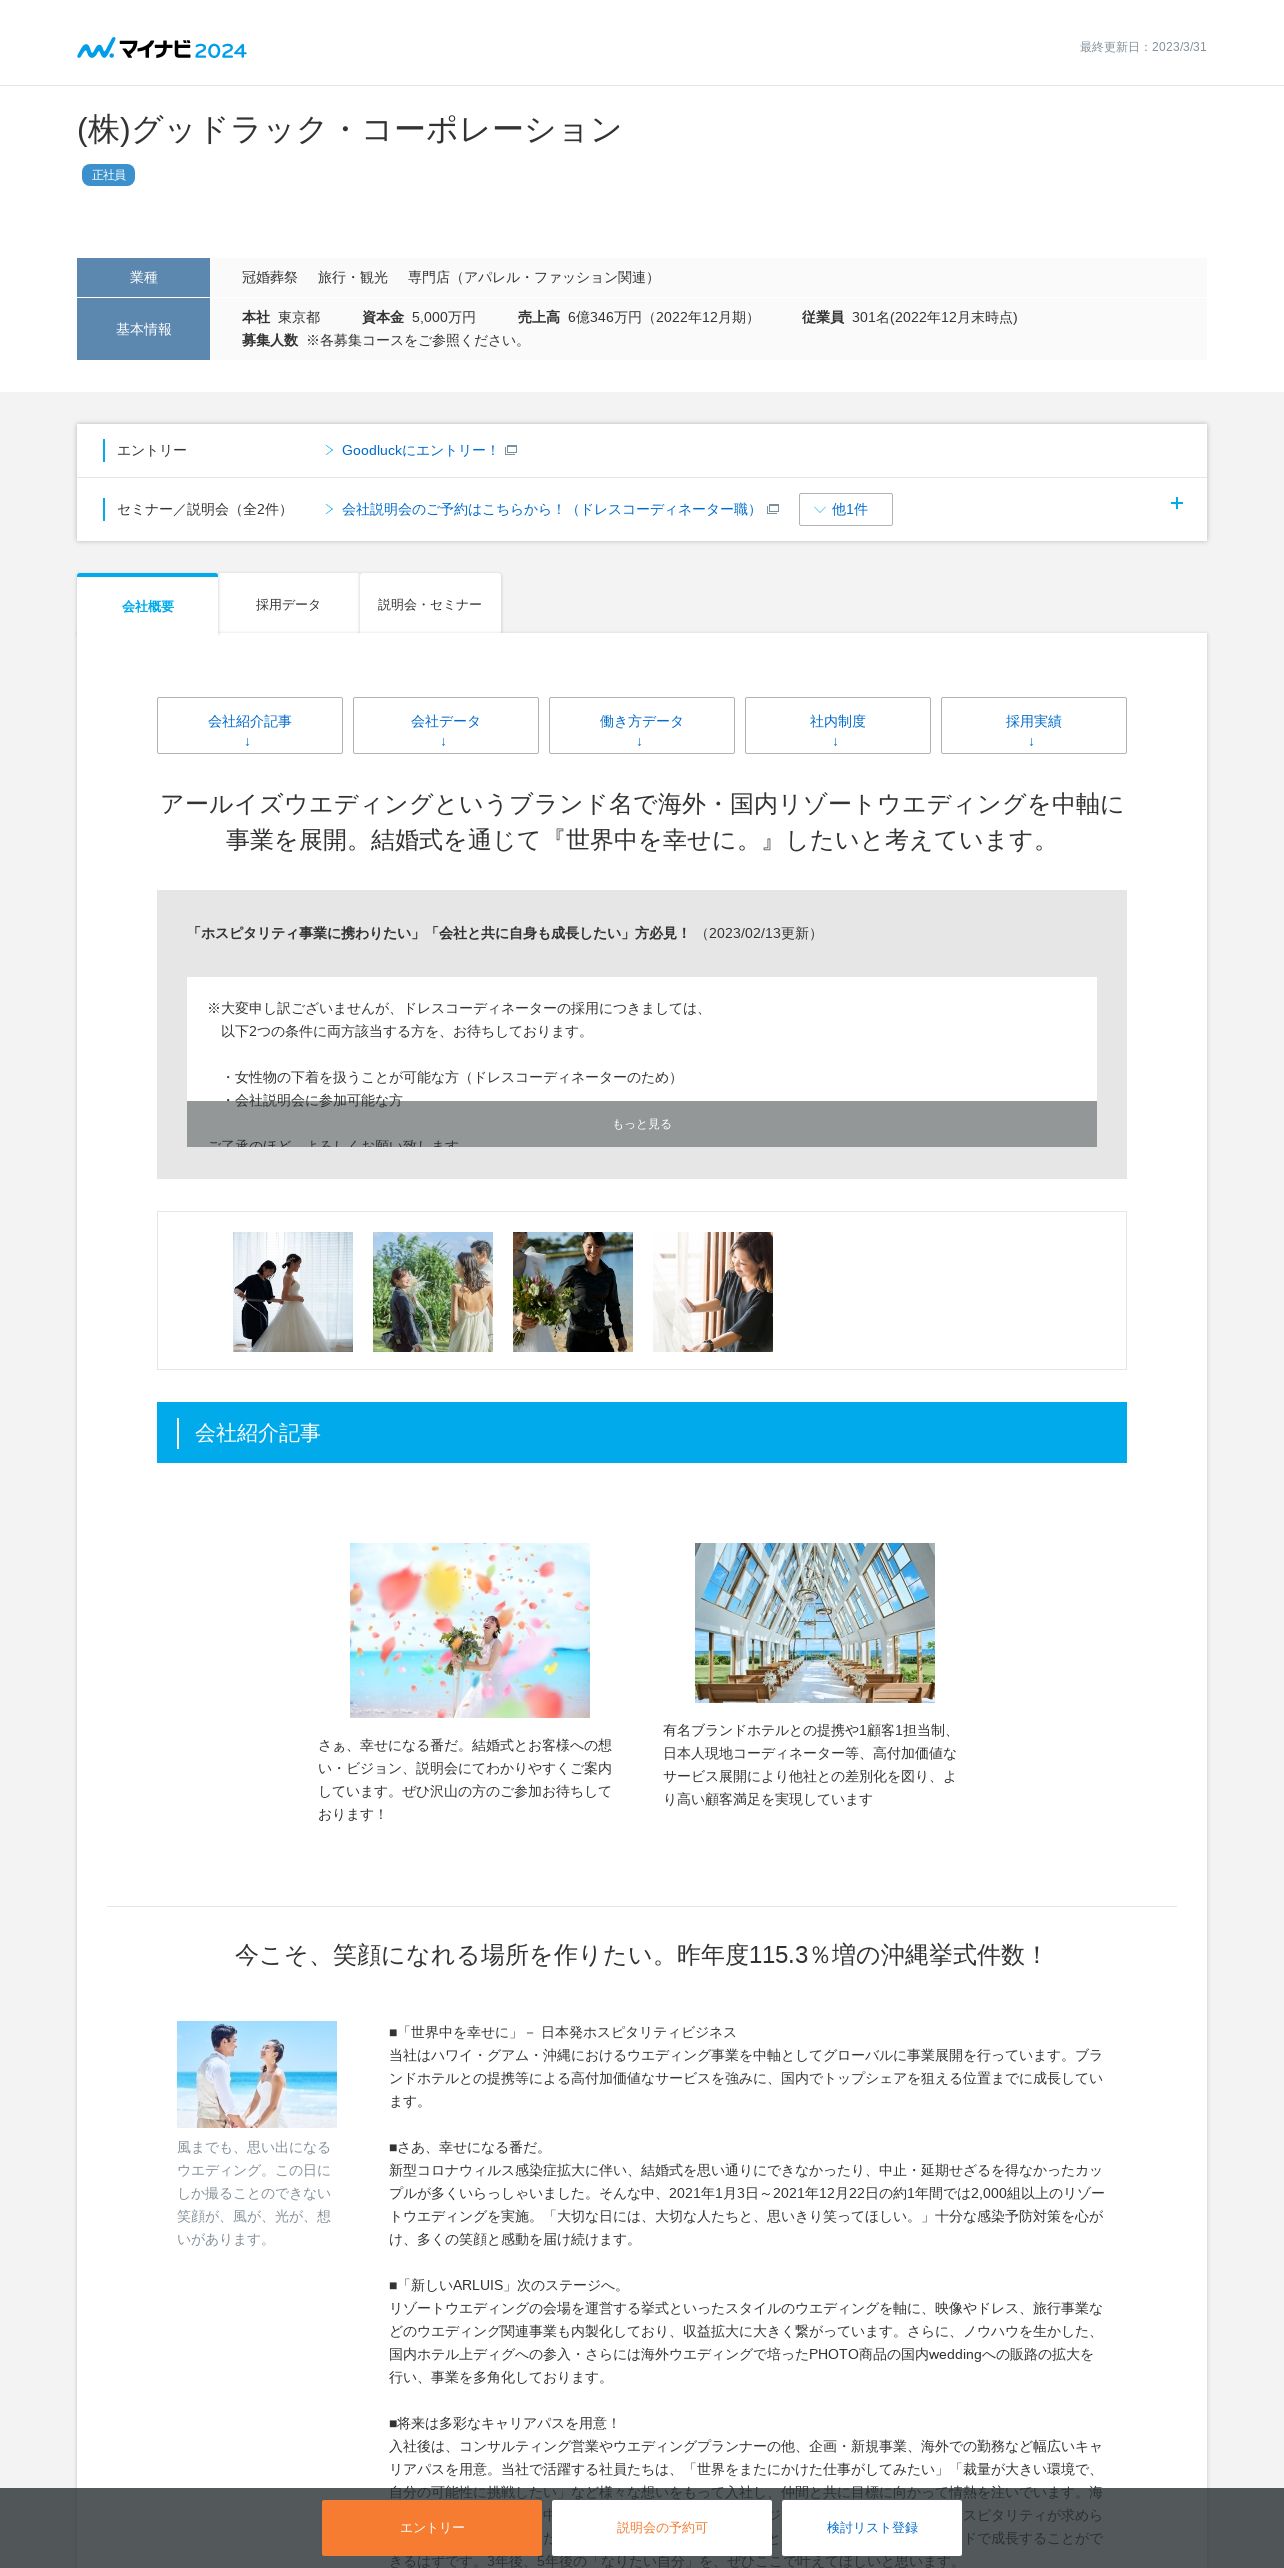Open the Goodluckにエントリー！ link
Image resolution: width=1284 pixels, height=2568 pixels.
419,450
